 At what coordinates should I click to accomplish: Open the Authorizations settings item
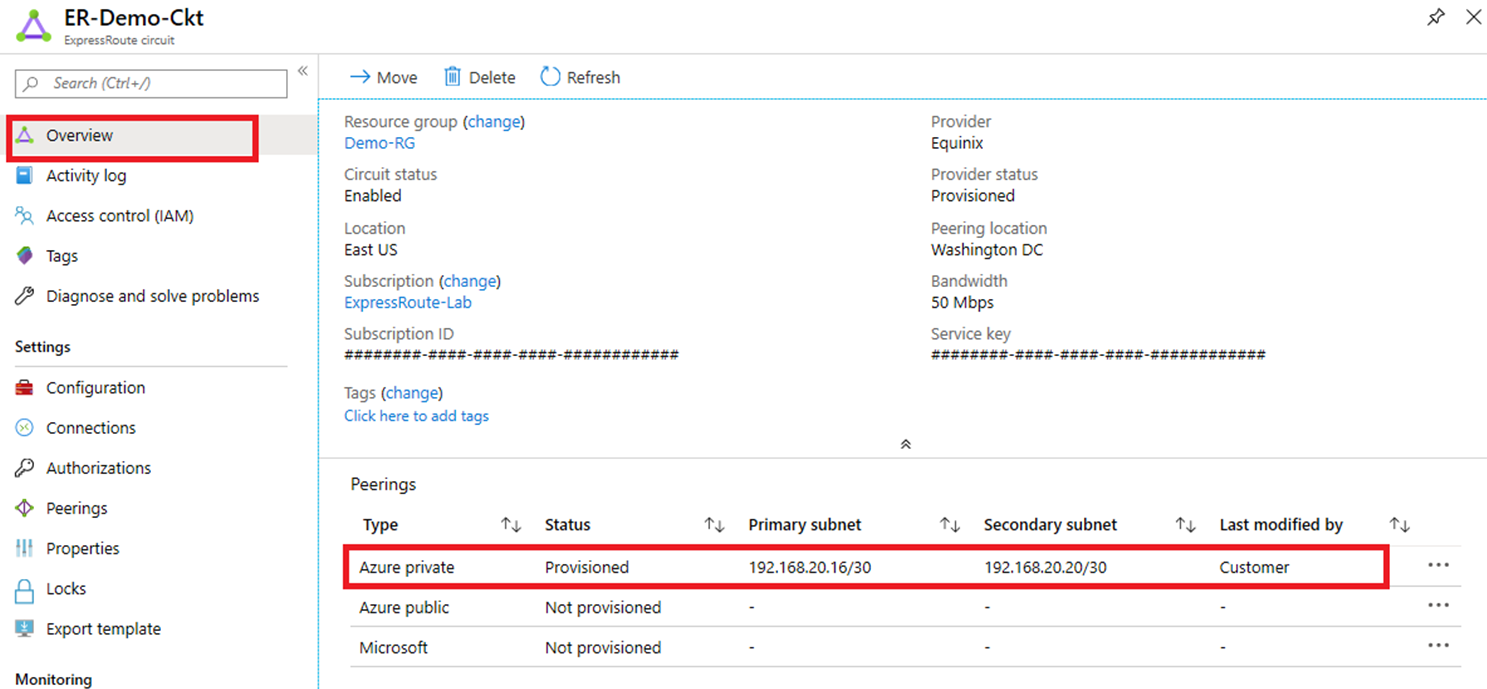point(99,468)
